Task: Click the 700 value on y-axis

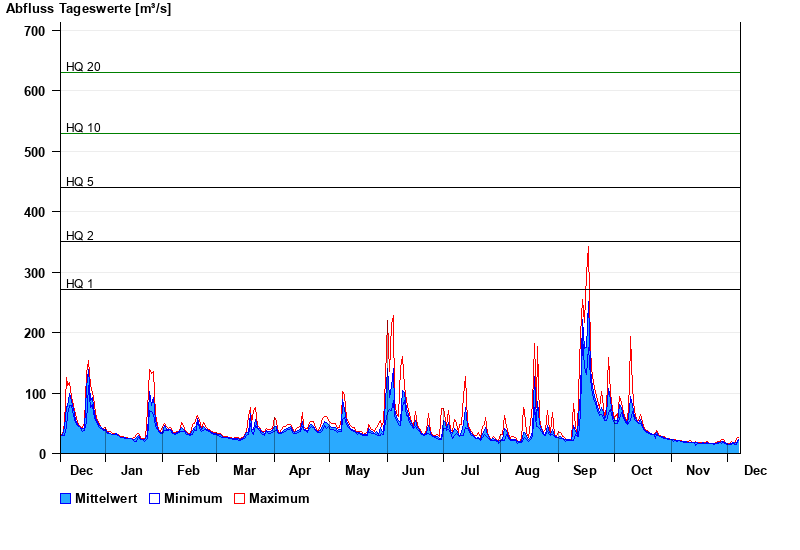Action: coord(35,31)
